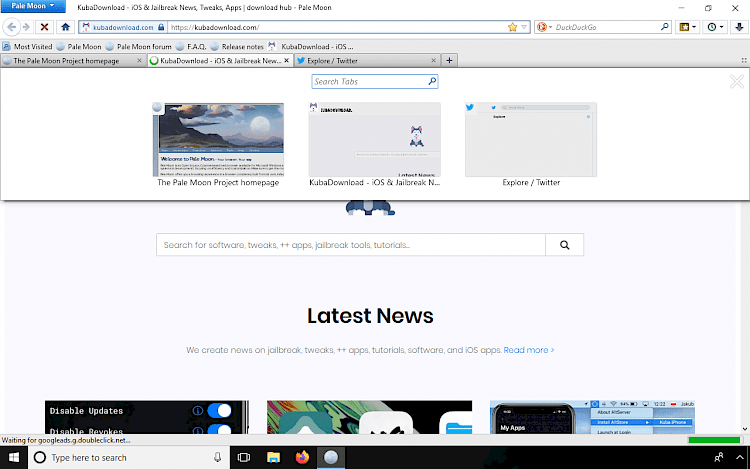750x469 pixels.
Task: Open the Release notes bookmark
Action: point(237,46)
